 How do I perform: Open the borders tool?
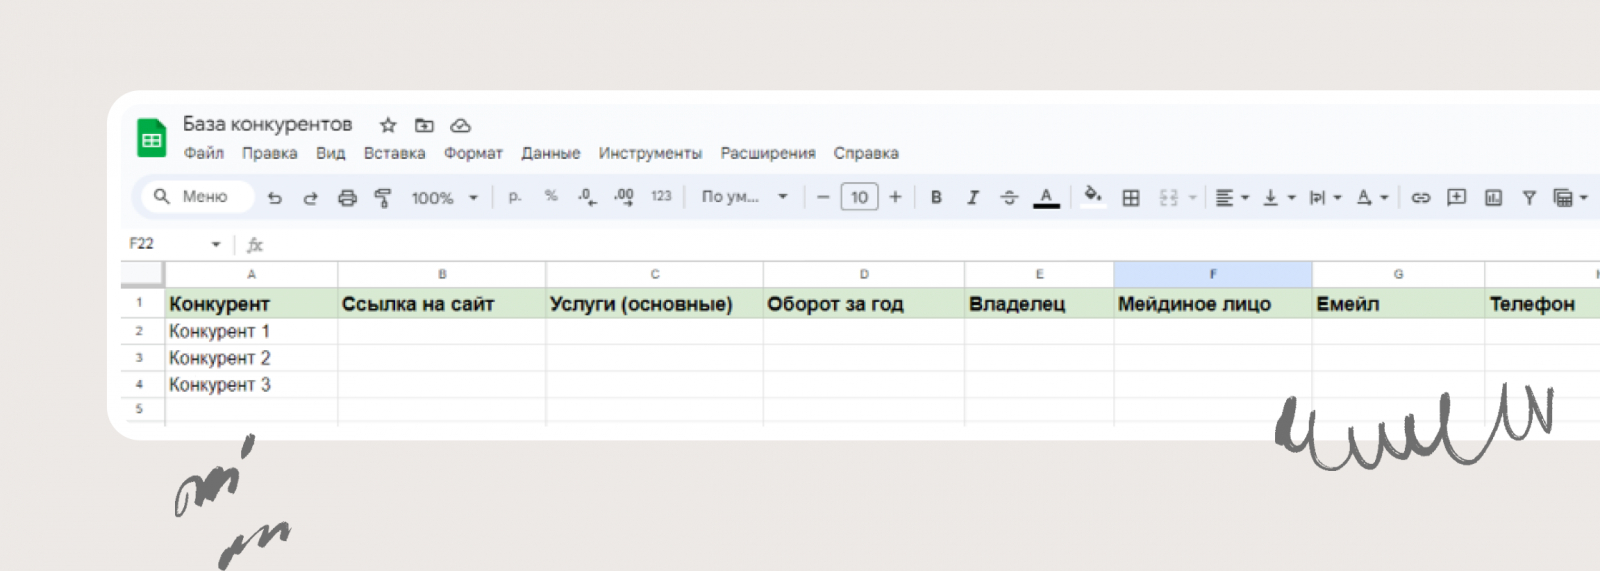[1131, 198]
